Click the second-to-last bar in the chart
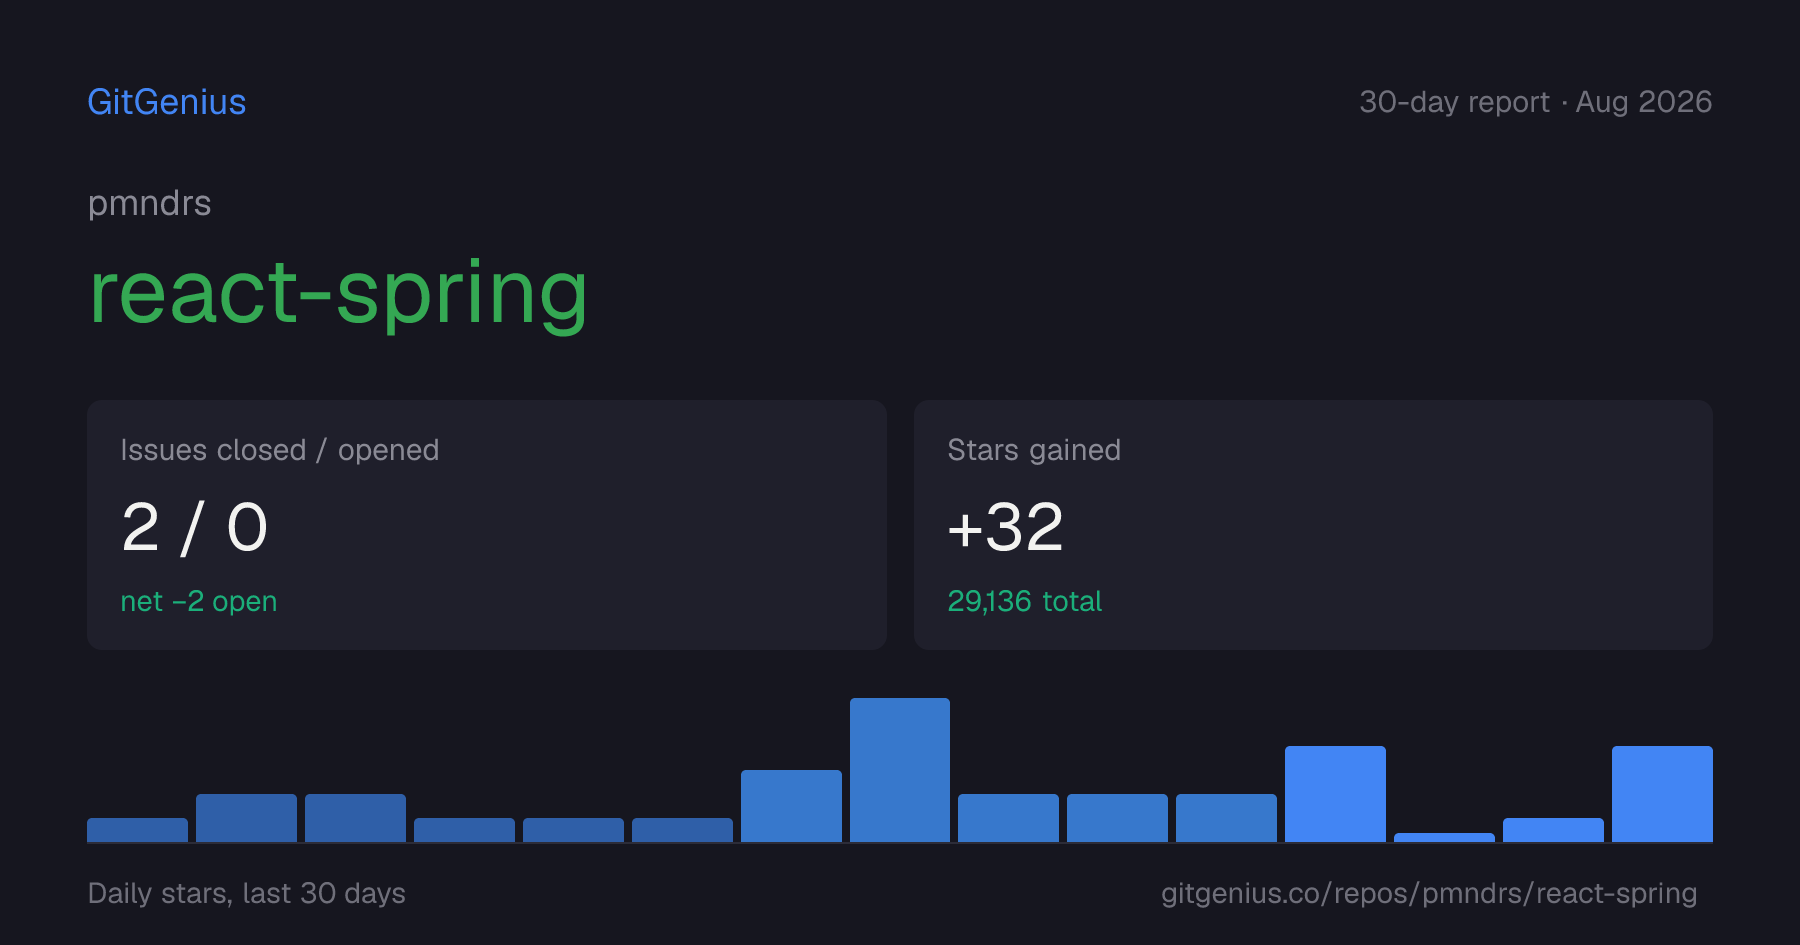Screen dimensions: 1800x945 pyautogui.click(x=1553, y=830)
